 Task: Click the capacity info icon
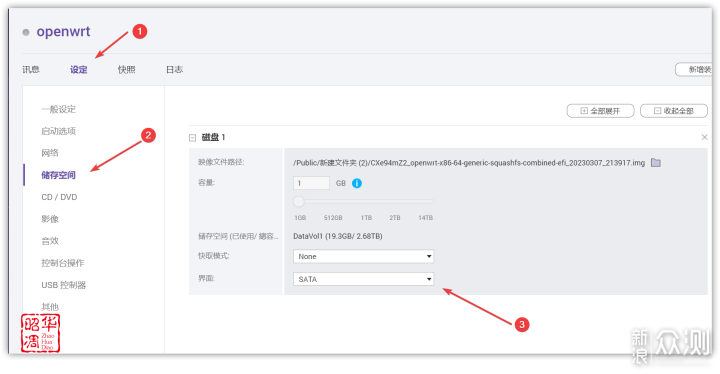[357, 183]
